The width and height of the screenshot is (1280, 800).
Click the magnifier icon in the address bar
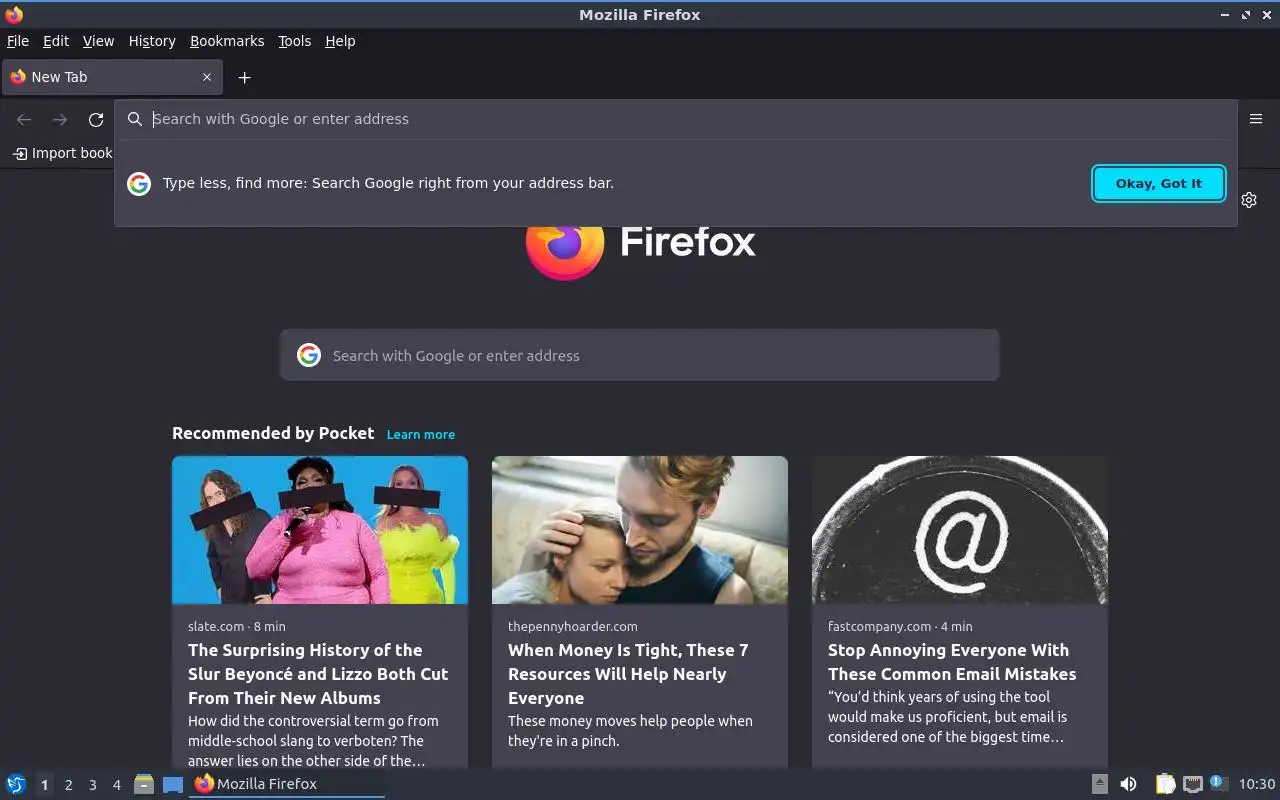135,119
